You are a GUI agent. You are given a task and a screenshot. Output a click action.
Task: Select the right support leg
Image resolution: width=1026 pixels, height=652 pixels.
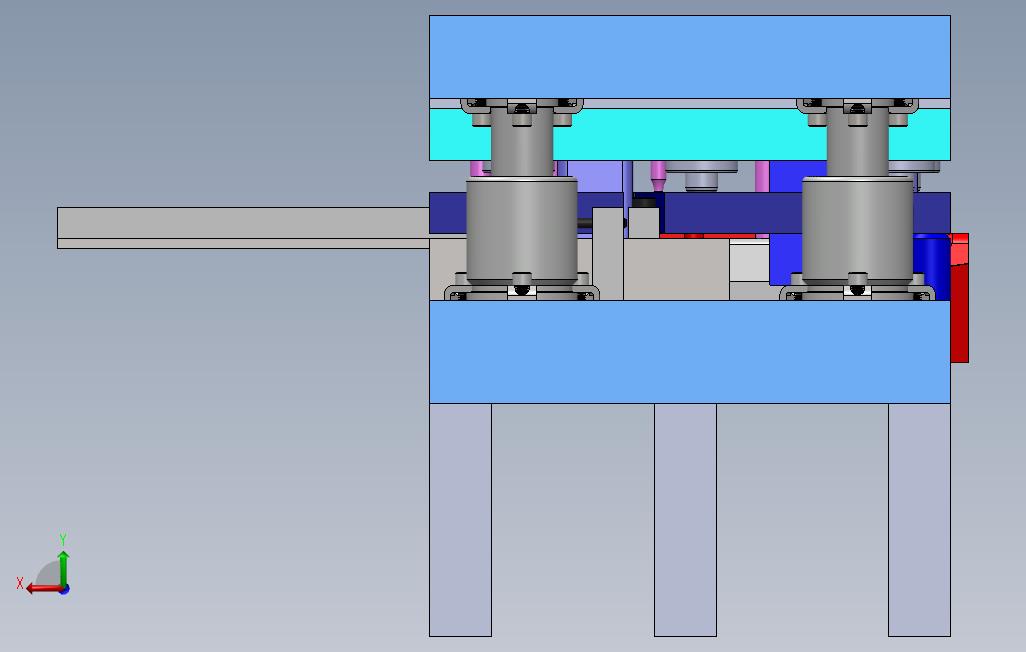pos(919,520)
